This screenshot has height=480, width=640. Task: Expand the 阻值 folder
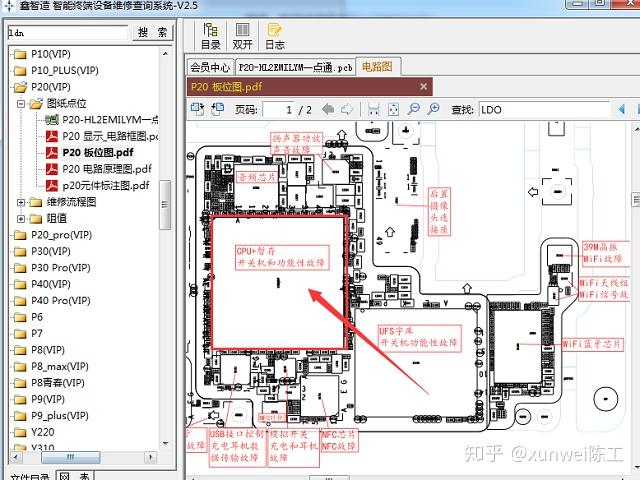[x=21, y=219]
